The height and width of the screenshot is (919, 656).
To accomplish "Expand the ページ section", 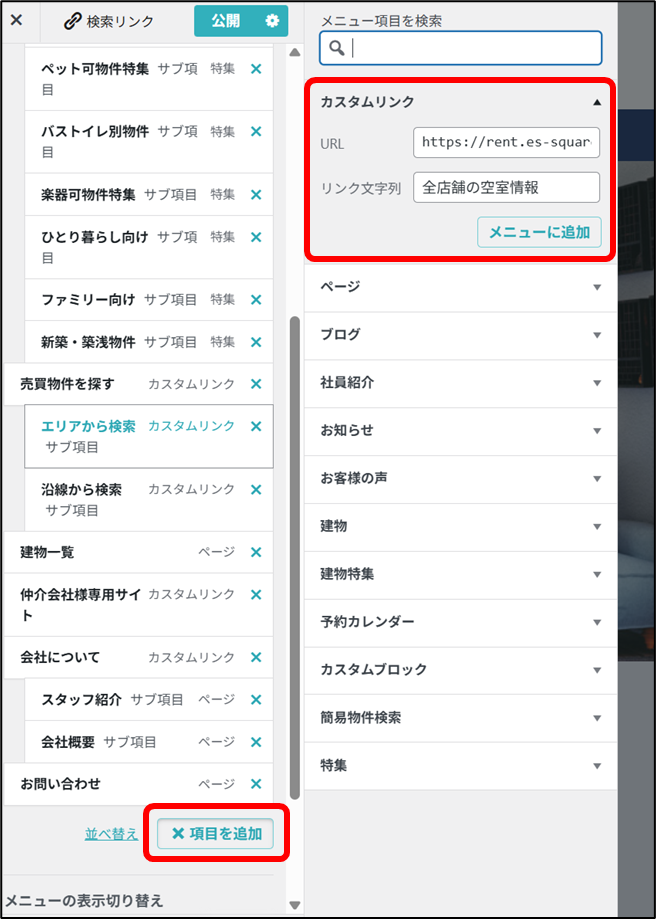I will click(597, 287).
